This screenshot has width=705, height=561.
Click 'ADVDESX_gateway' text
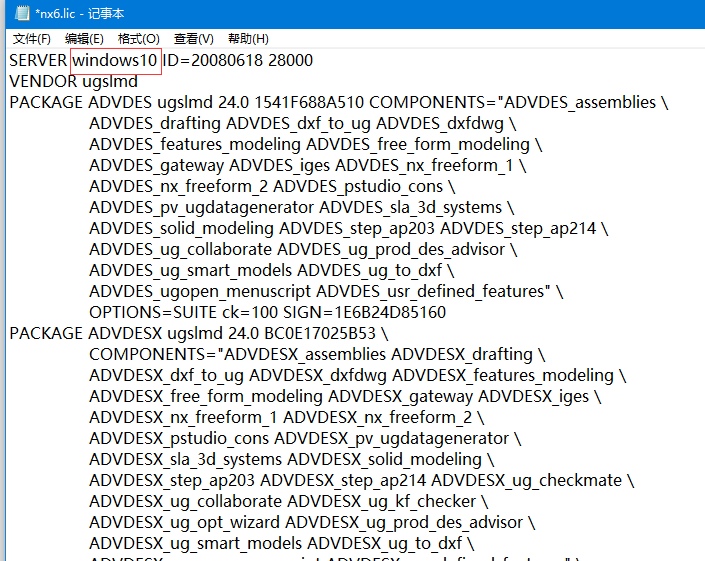point(401,396)
